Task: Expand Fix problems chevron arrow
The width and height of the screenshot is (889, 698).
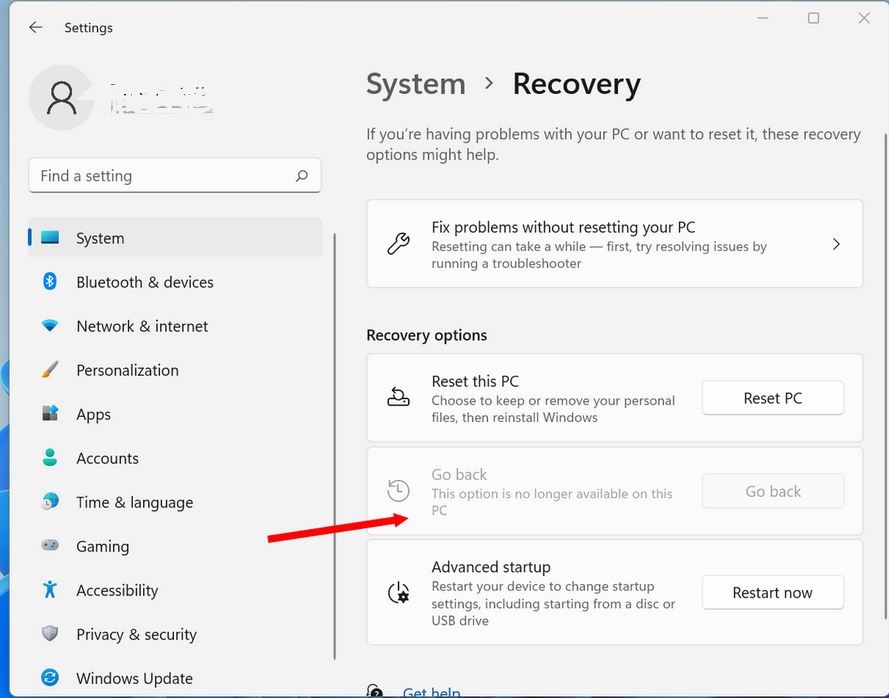Action: coord(836,244)
